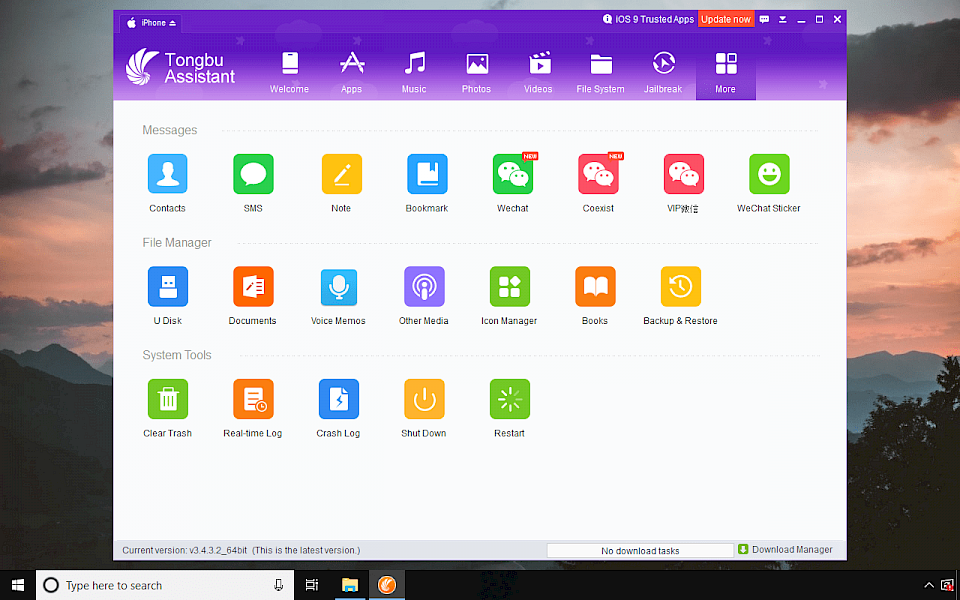The width and height of the screenshot is (960, 600).
Task: Open the Books manager
Action: [x=595, y=287]
